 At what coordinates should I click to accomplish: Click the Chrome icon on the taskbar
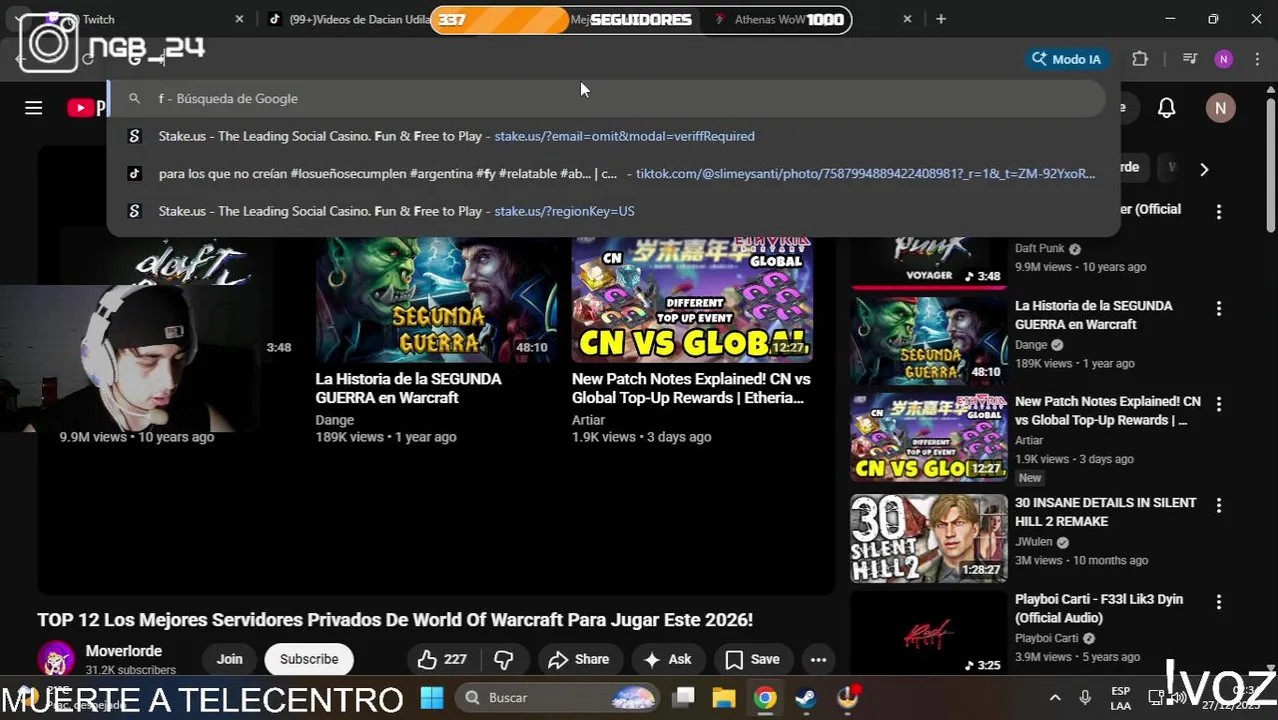tap(765, 697)
